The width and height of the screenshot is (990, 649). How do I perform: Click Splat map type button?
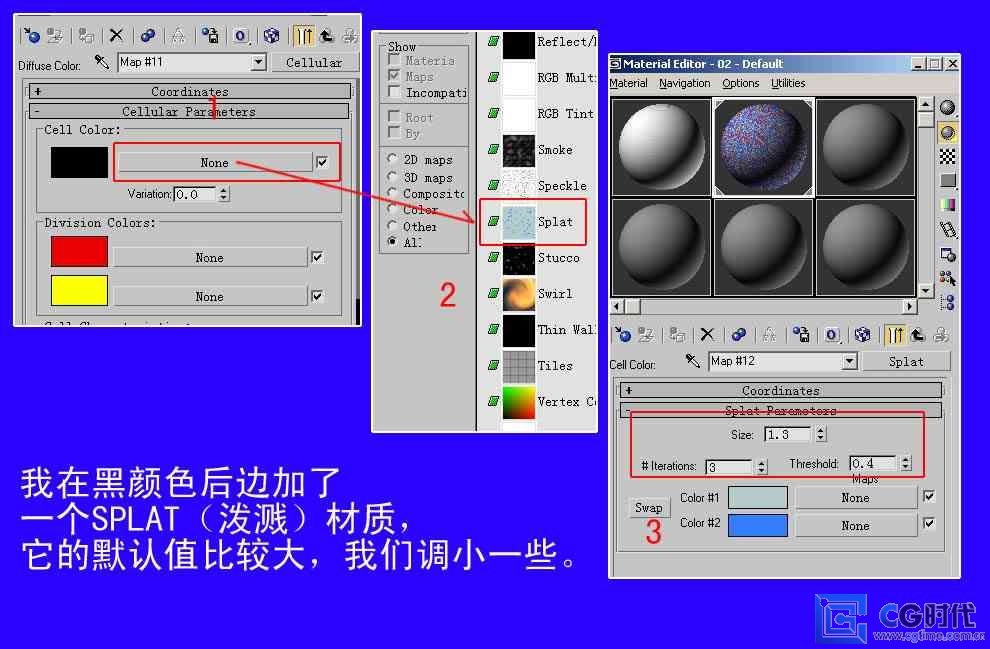906,361
